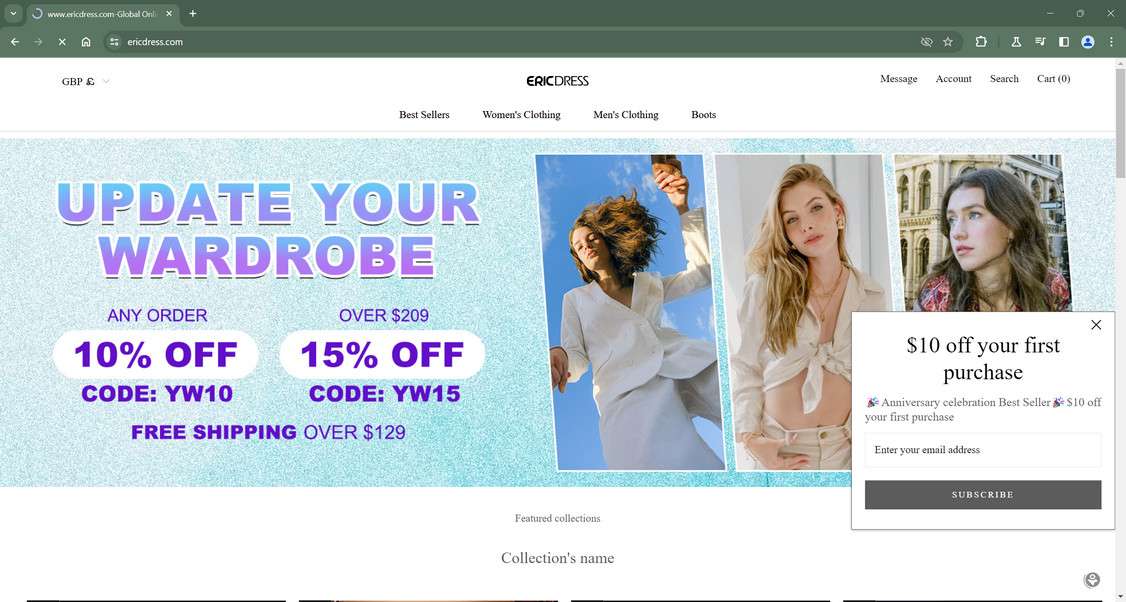Open the Women's Clothing menu
The width and height of the screenshot is (1126, 602).
click(x=521, y=114)
